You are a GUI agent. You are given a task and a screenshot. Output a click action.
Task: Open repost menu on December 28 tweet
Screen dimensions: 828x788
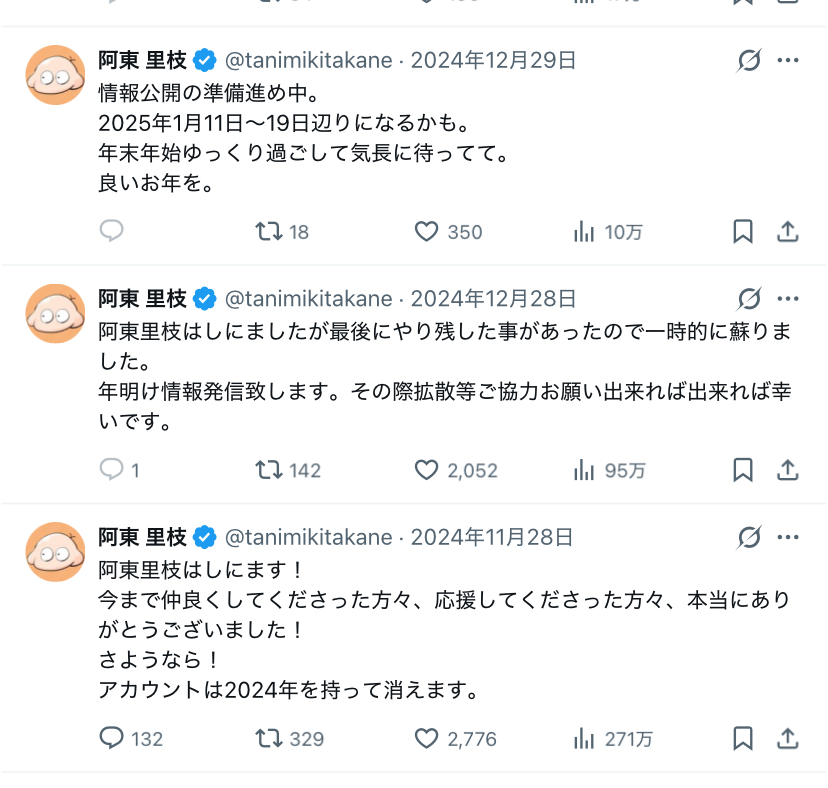click(268, 470)
